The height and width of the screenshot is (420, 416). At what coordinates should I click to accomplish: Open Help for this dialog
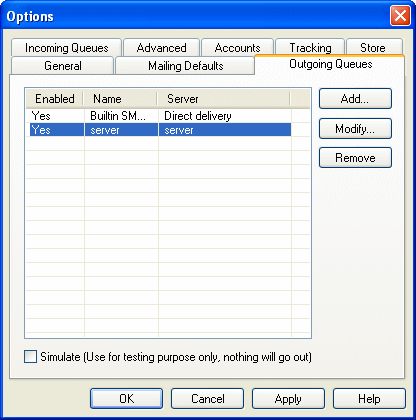tap(369, 398)
